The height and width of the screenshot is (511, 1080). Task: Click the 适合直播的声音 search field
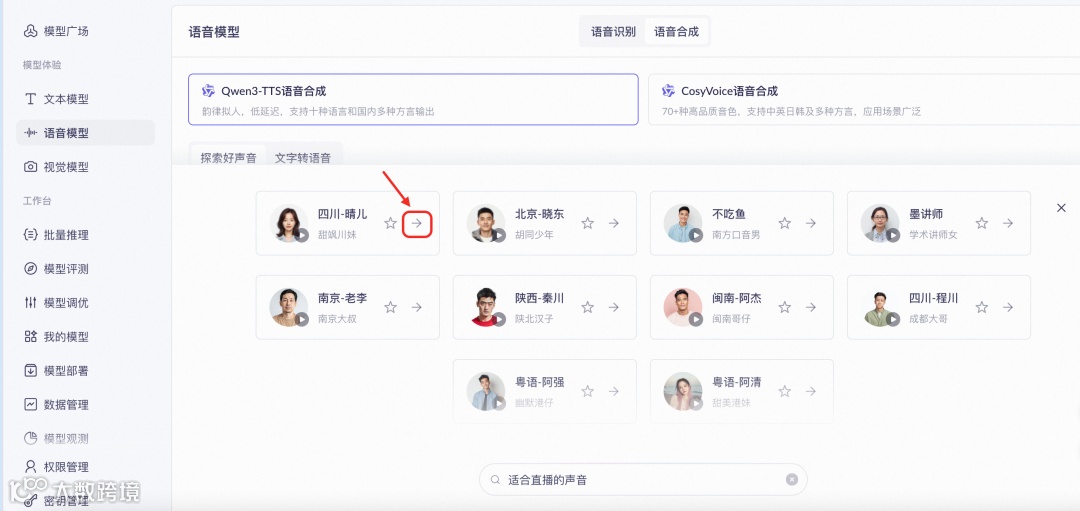(x=643, y=479)
